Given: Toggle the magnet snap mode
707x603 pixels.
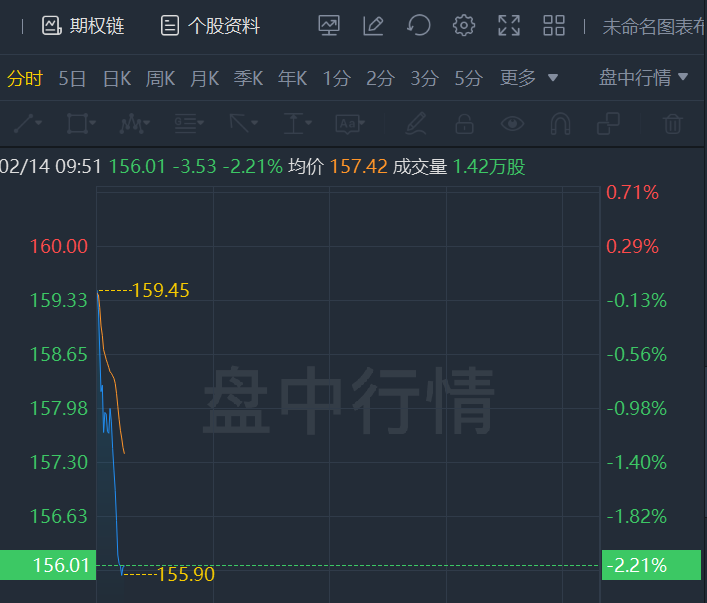Looking at the screenshot, I should (x=560, y=124).
